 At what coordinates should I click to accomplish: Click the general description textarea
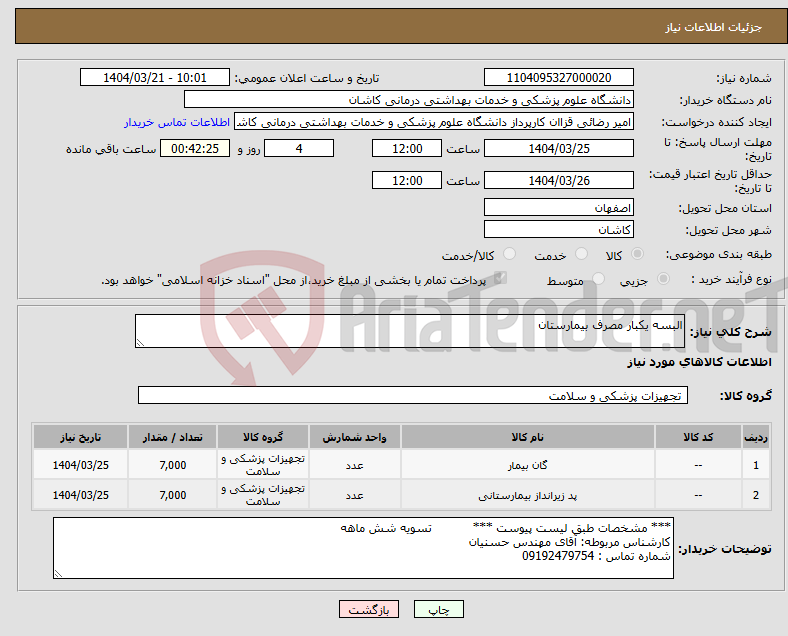coord(410,331)
